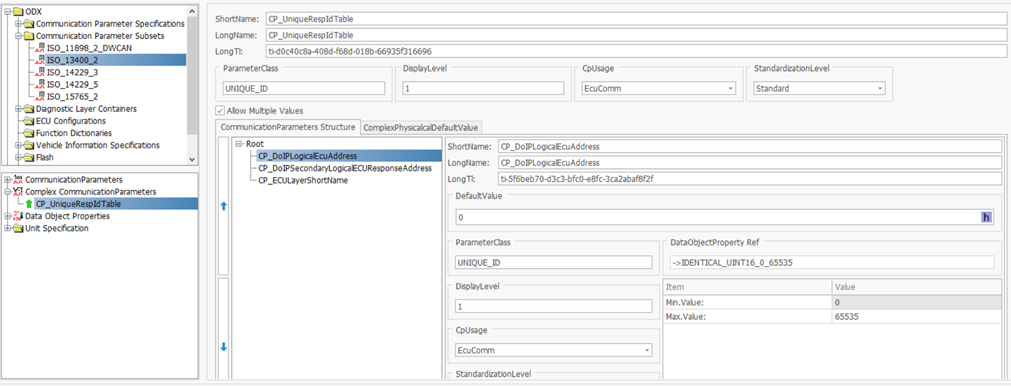
Task: Click the Communication Parameter Subsets folder icon
Action: click(x=28, y=36)
